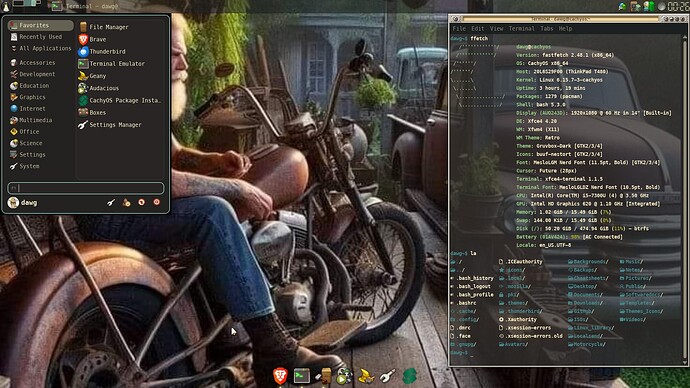Viewport: 690px width, 388px height.
Task: Click the orange circular switch-user icon in menu
Action: tap(141, 202)
